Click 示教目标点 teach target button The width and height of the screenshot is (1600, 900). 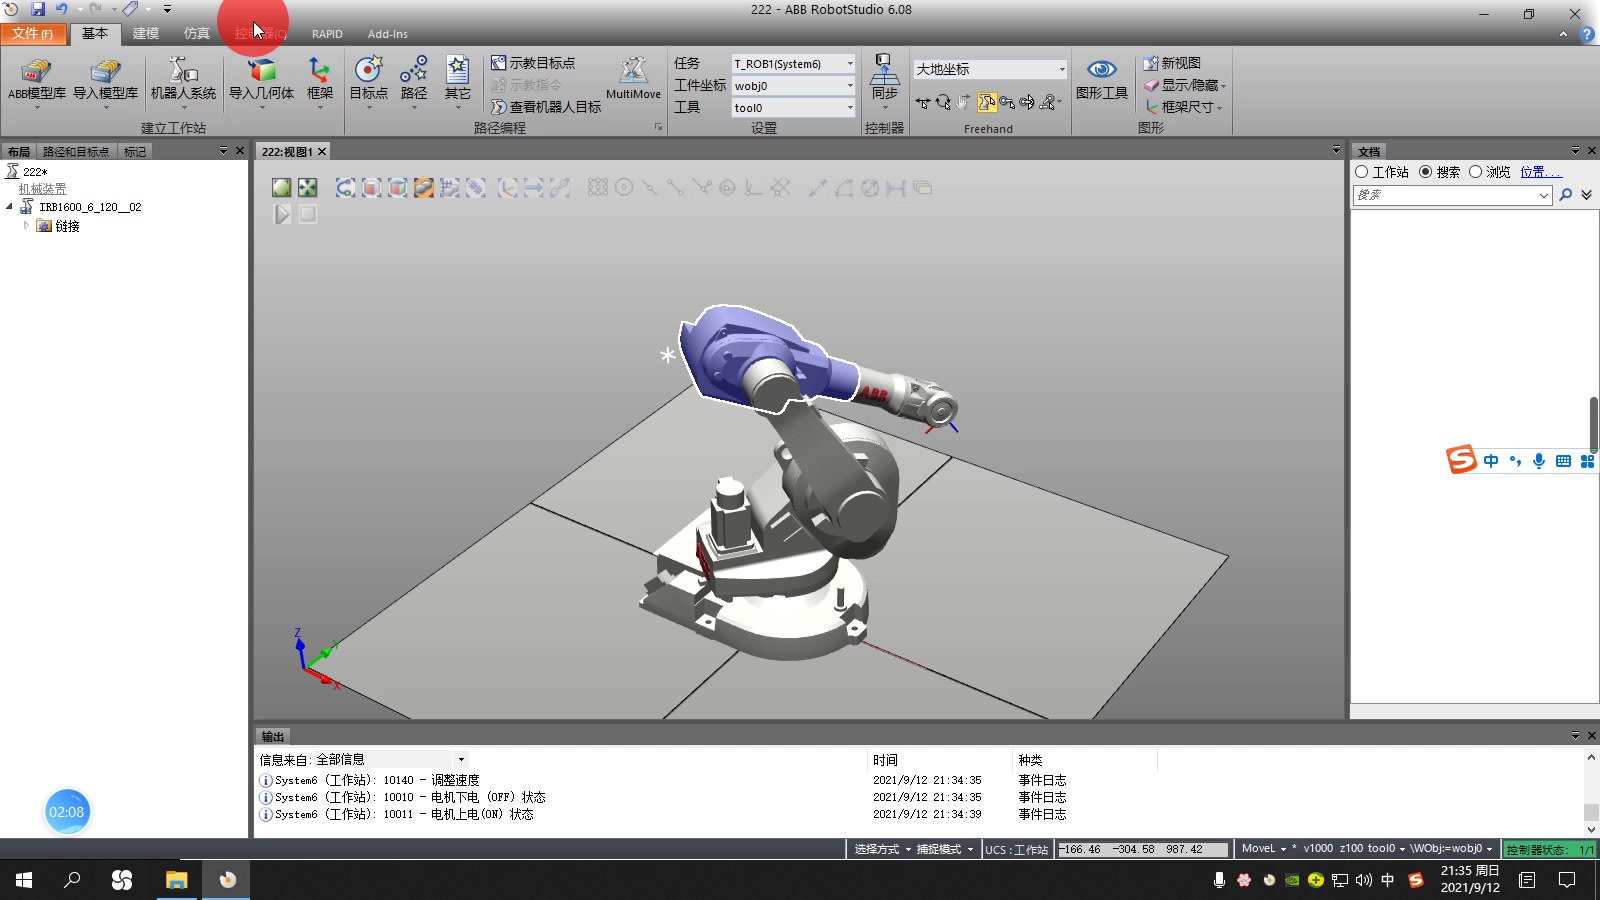click(533, 63)
